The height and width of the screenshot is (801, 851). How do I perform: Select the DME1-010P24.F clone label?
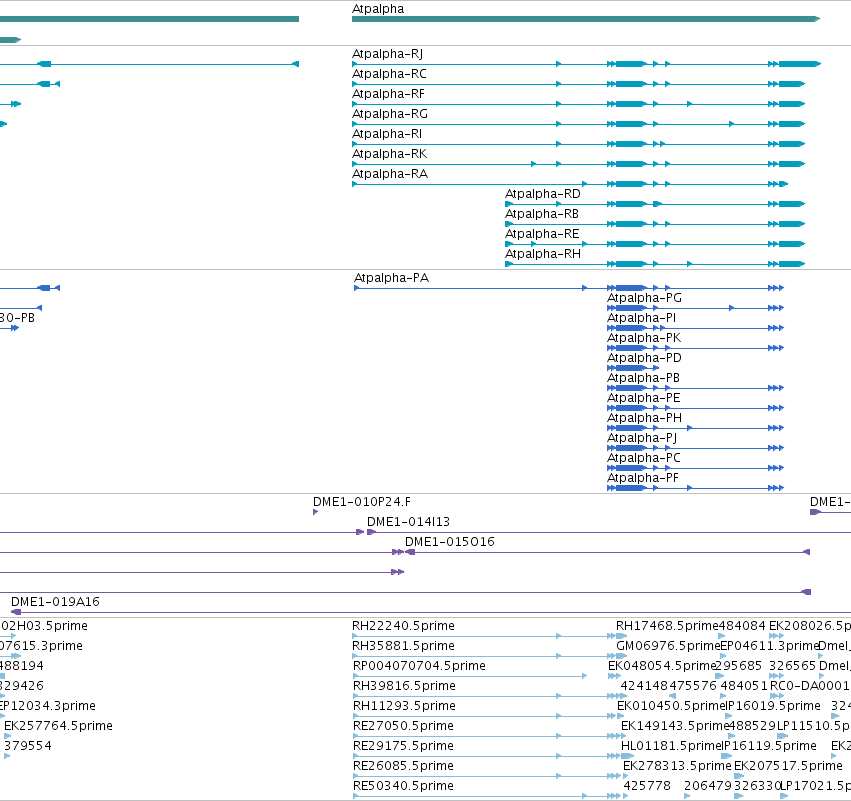(x=362, y=502)
